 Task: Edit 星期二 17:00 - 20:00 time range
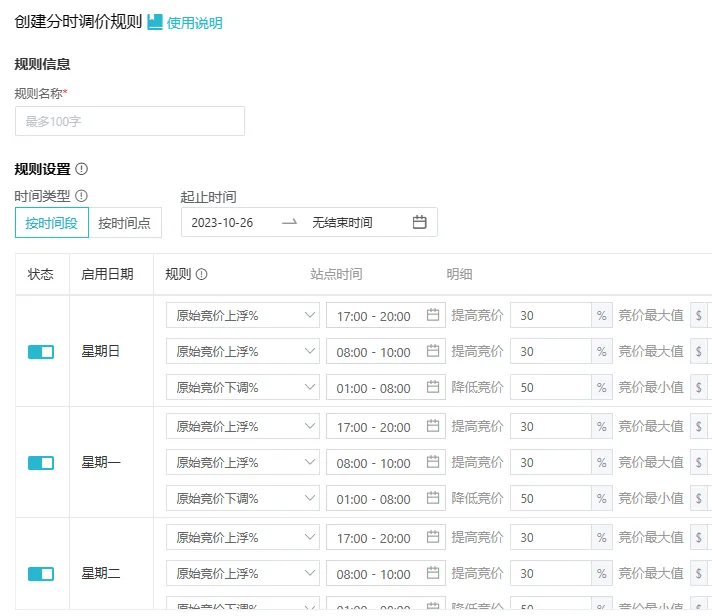tap(386, 537)
